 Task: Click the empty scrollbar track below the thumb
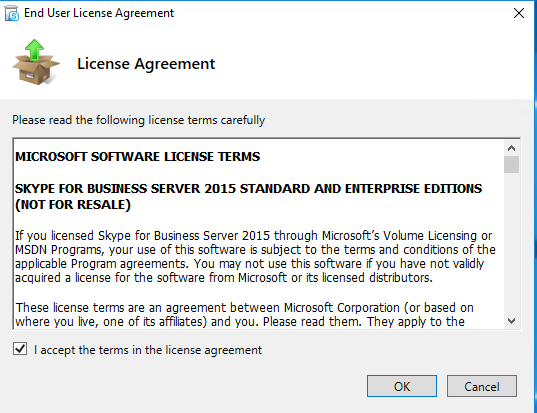tap(511, 243)
